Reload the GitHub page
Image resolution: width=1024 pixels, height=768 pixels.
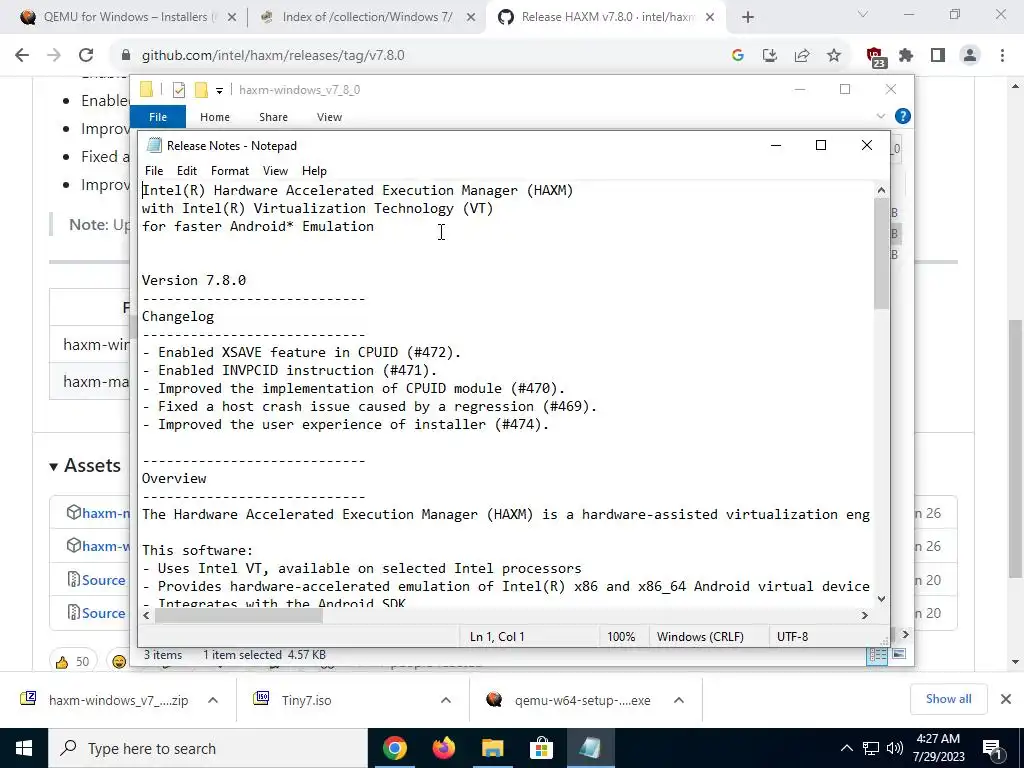click(x=86, y=56)
